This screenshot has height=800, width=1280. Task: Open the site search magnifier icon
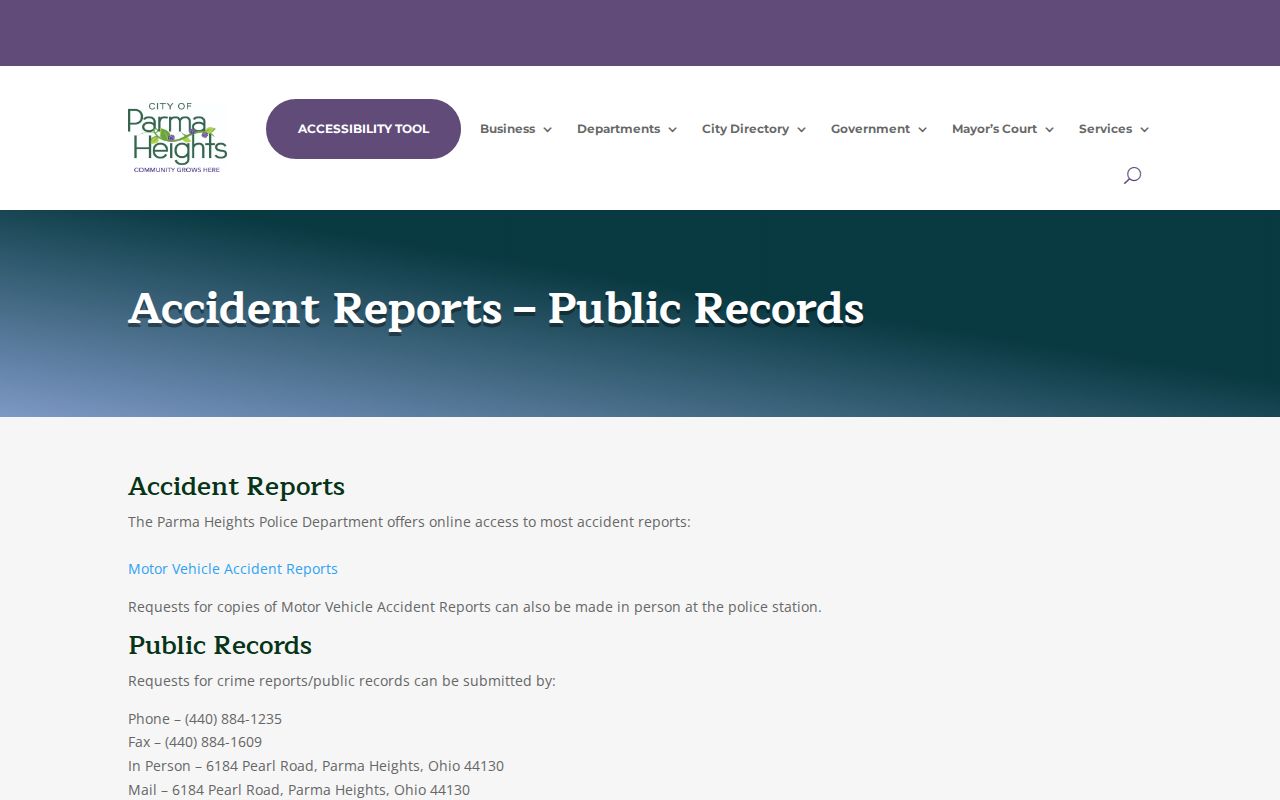point(1132,176)
